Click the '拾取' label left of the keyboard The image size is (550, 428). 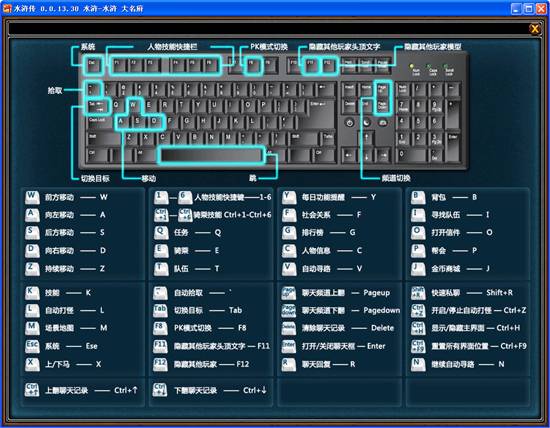pos(55,91)
